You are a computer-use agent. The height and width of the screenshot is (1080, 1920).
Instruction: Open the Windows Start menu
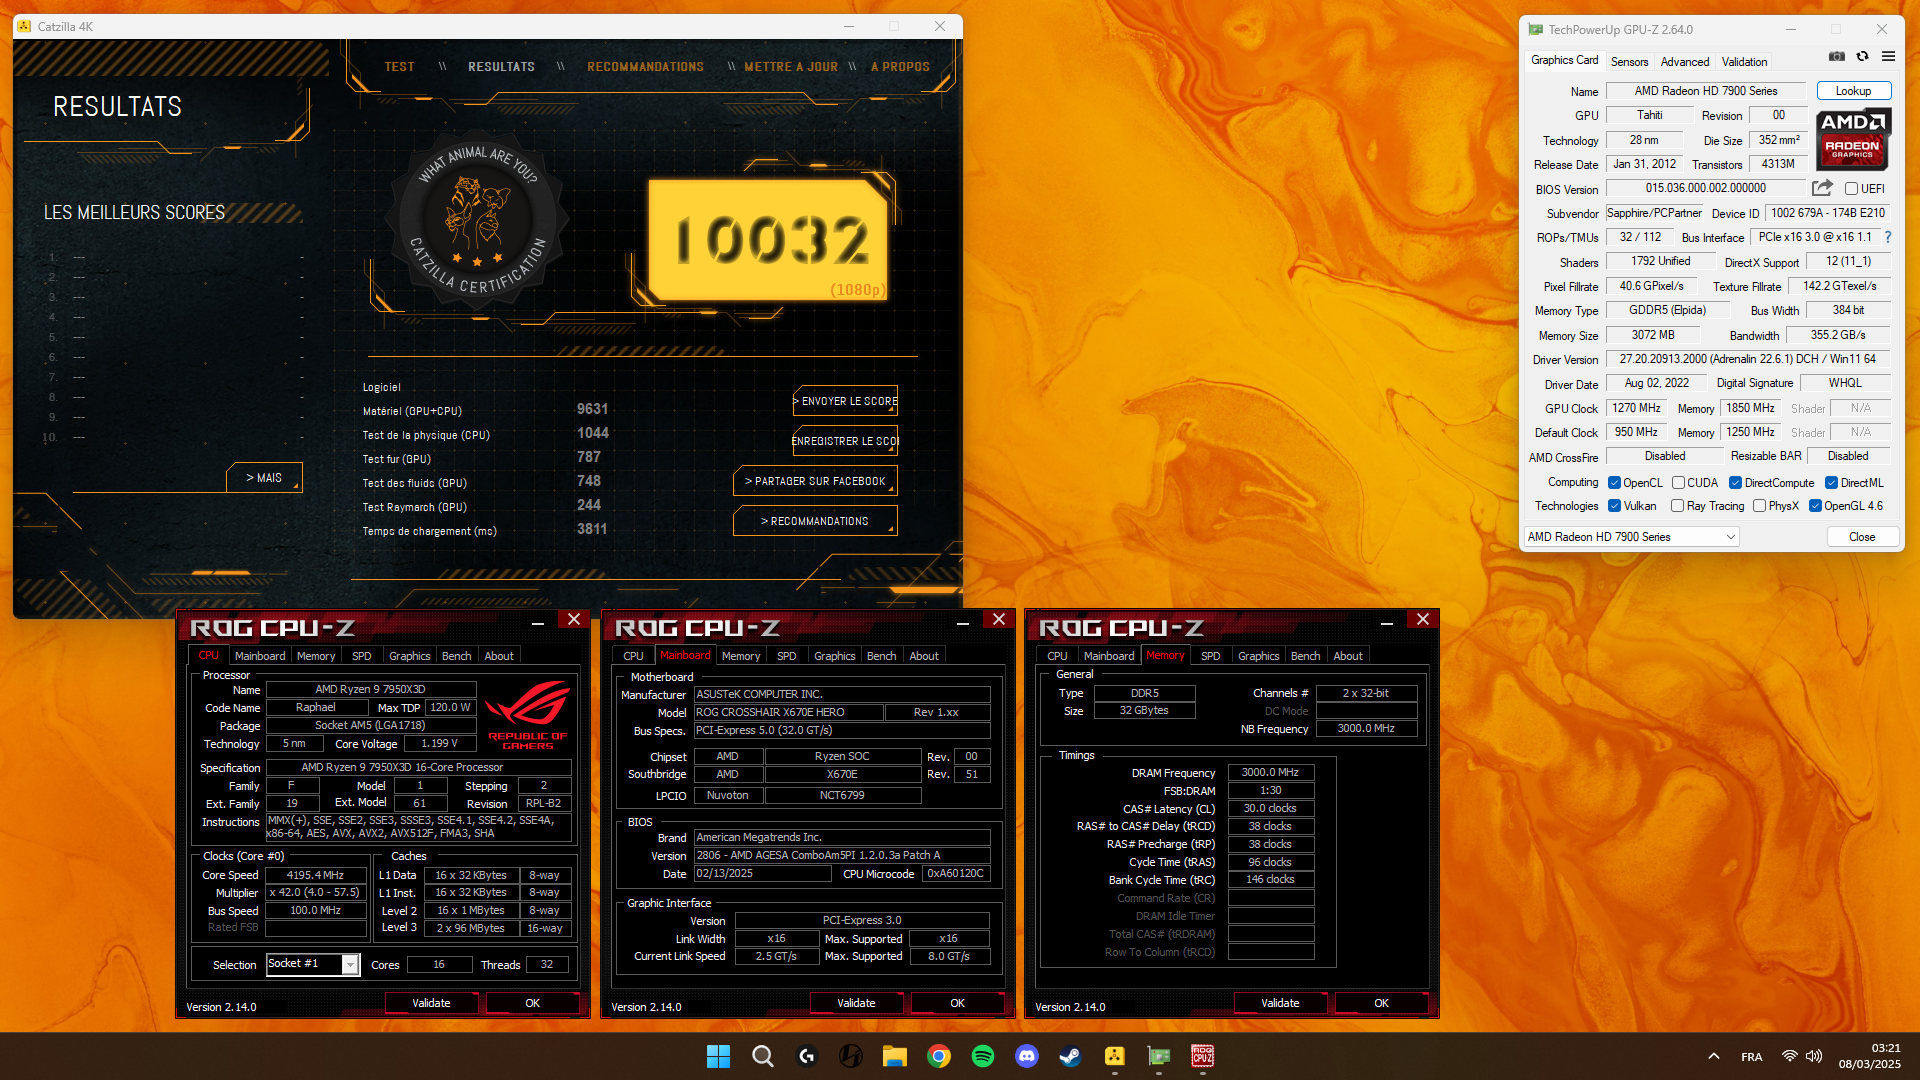pos(718,1056)
